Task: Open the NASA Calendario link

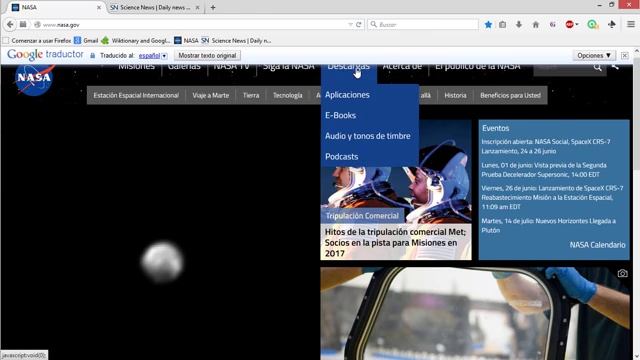Action: pos(597,245)
